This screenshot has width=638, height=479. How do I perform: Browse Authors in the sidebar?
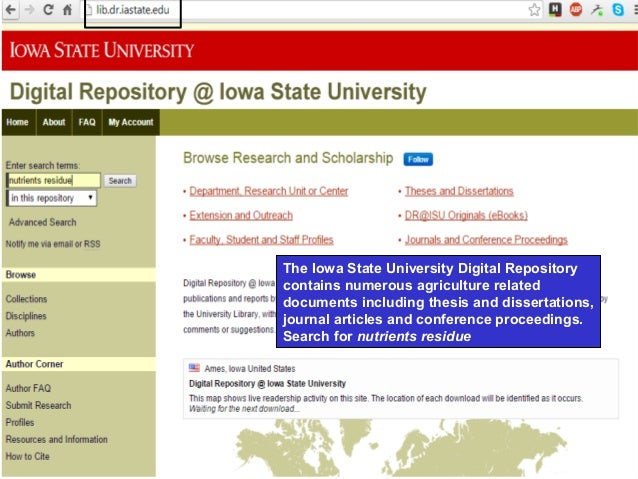click(x=20, y=333)
